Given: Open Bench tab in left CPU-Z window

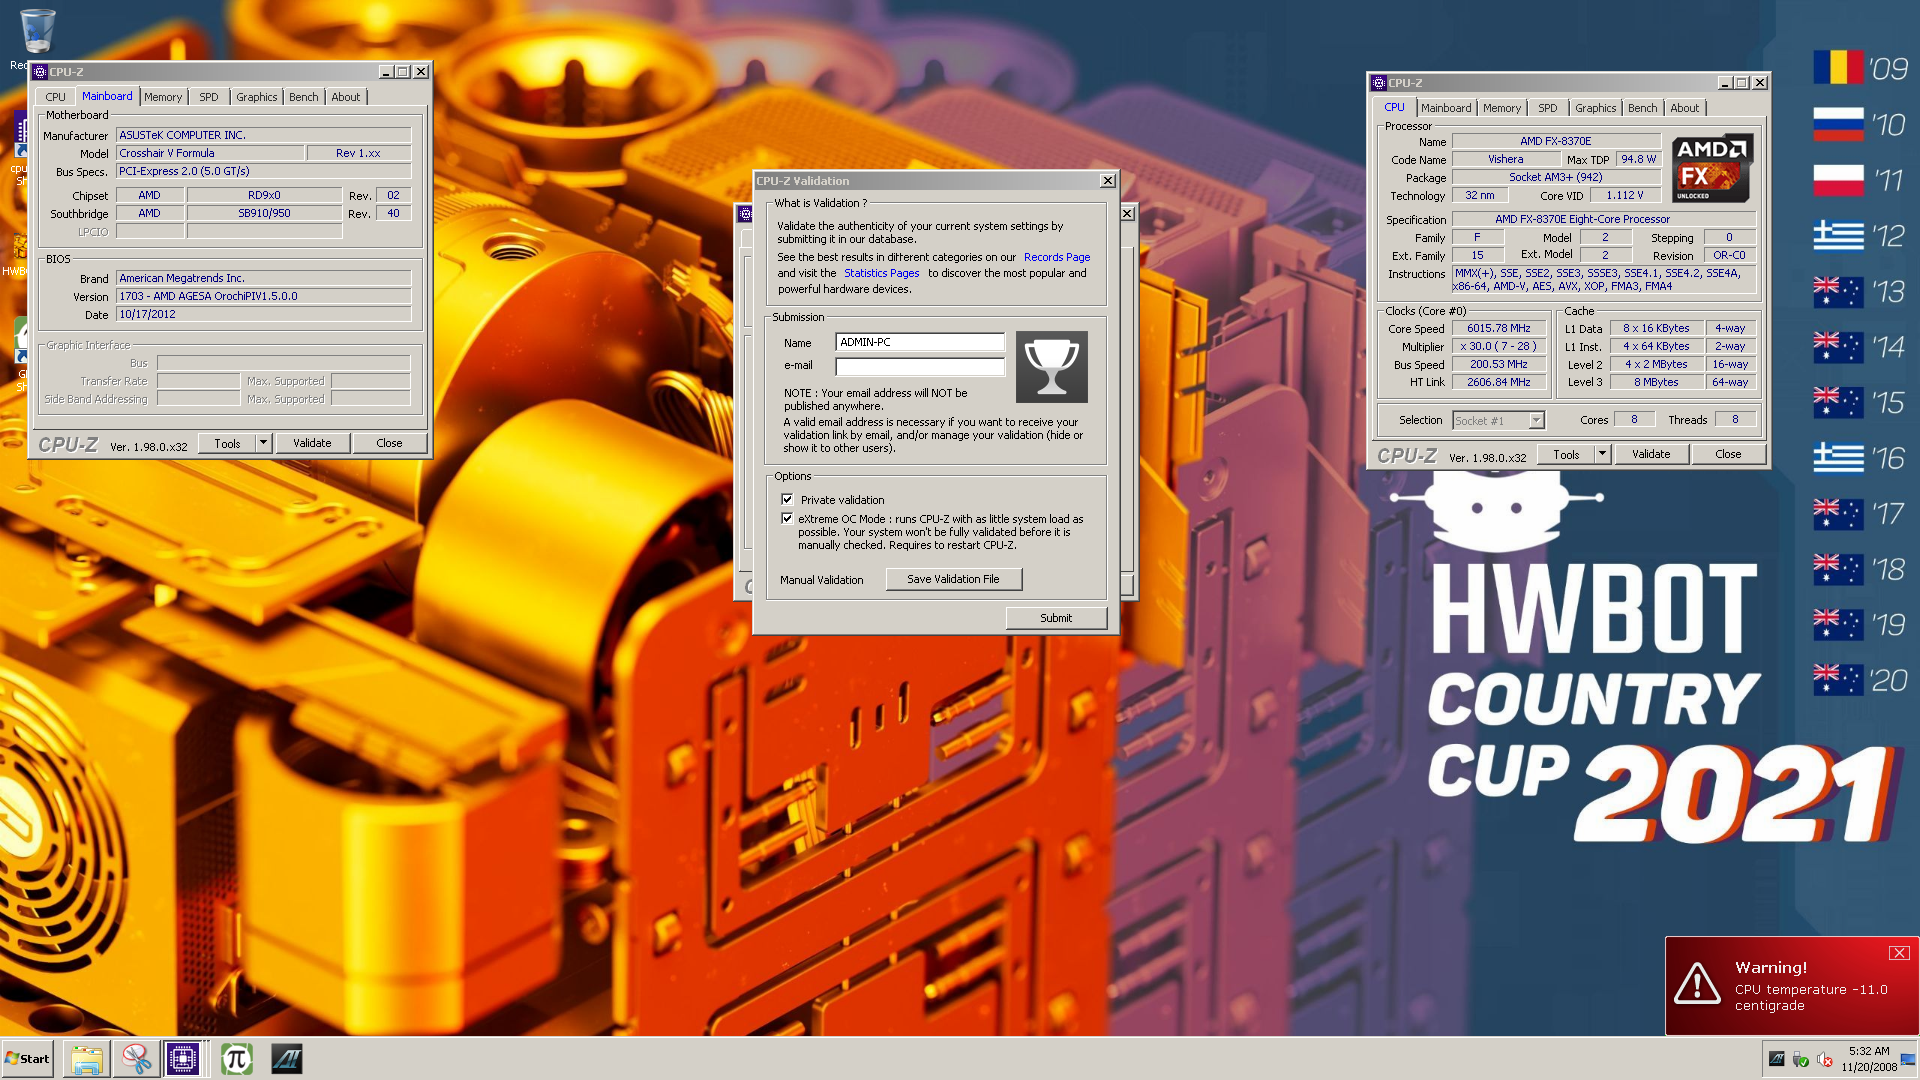Looking at the screenshot, I should pyautogui.click(x=304, y=97).
